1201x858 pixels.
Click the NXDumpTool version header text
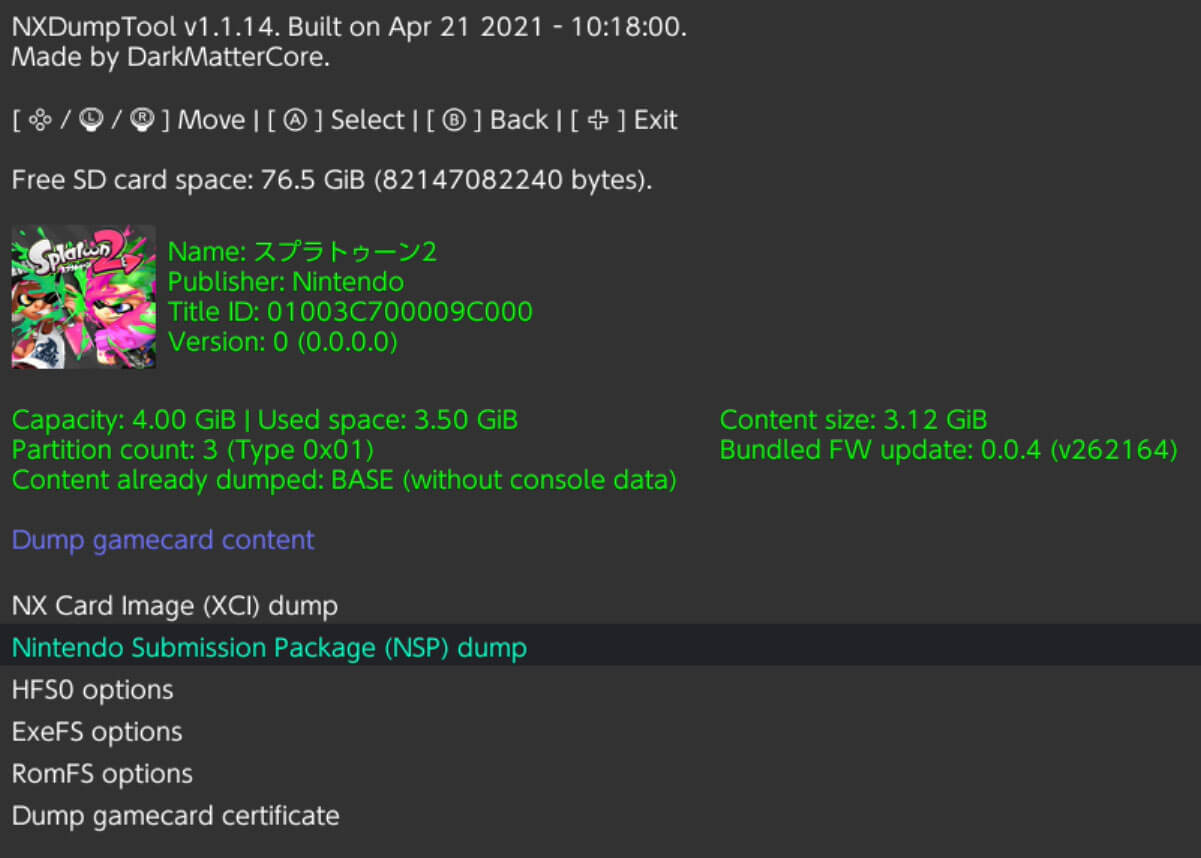point(349,27)
